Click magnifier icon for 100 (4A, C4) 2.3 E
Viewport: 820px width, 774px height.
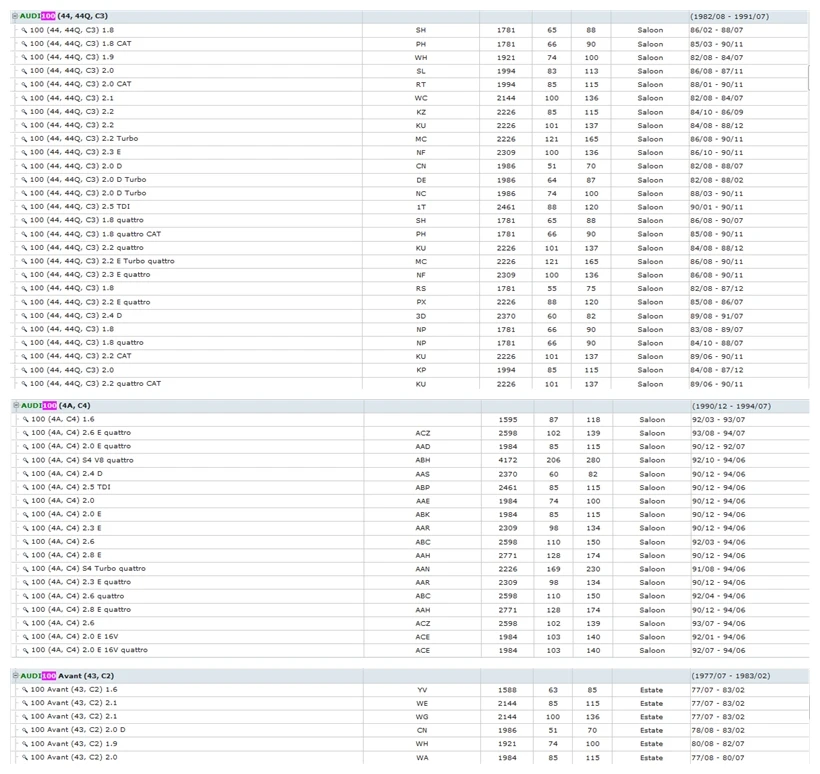coord(26,528)
